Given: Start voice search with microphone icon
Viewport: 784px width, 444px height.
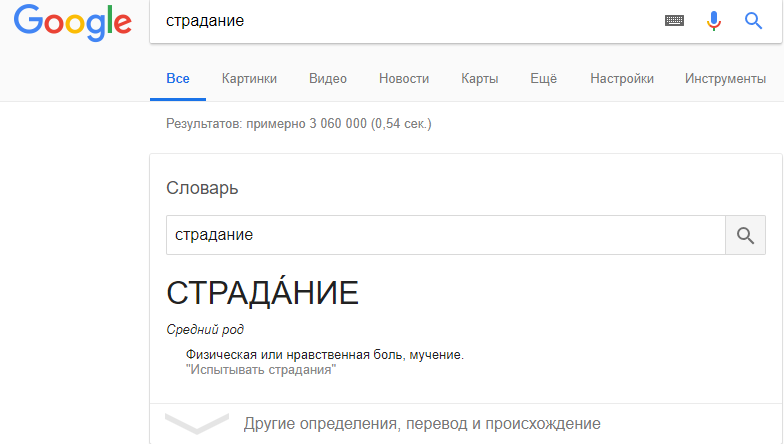Looking at the screenshot, I should click(x=714, y=21).
